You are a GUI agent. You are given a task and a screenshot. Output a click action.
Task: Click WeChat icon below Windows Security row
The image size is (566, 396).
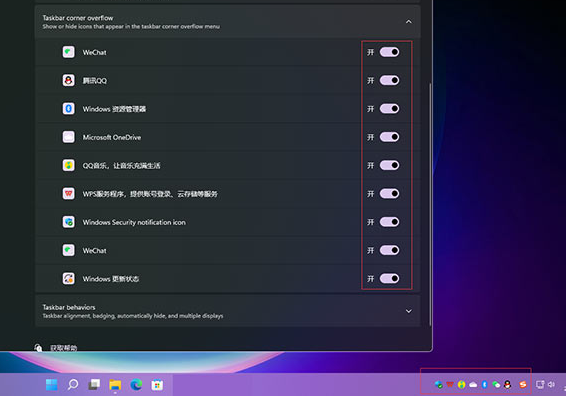(69, 250)
